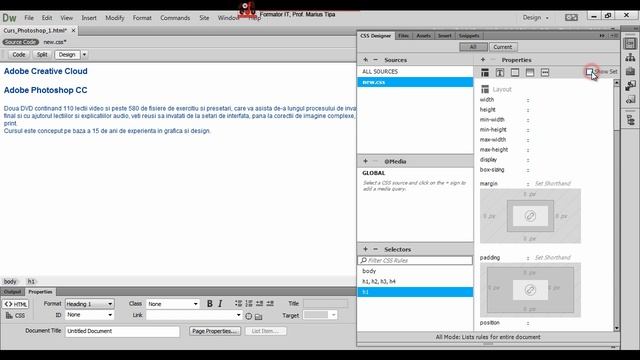Open the File menu
The width and height of the screenshot is (640, 360).
(x=29, y=18)
